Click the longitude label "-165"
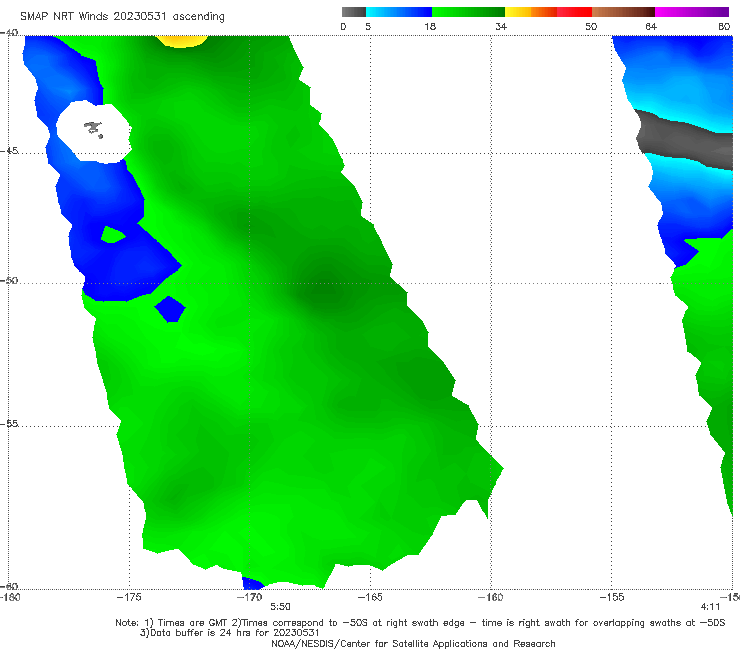Image resolution: width=740 pixels, height=650 pixels. (370, 597)
